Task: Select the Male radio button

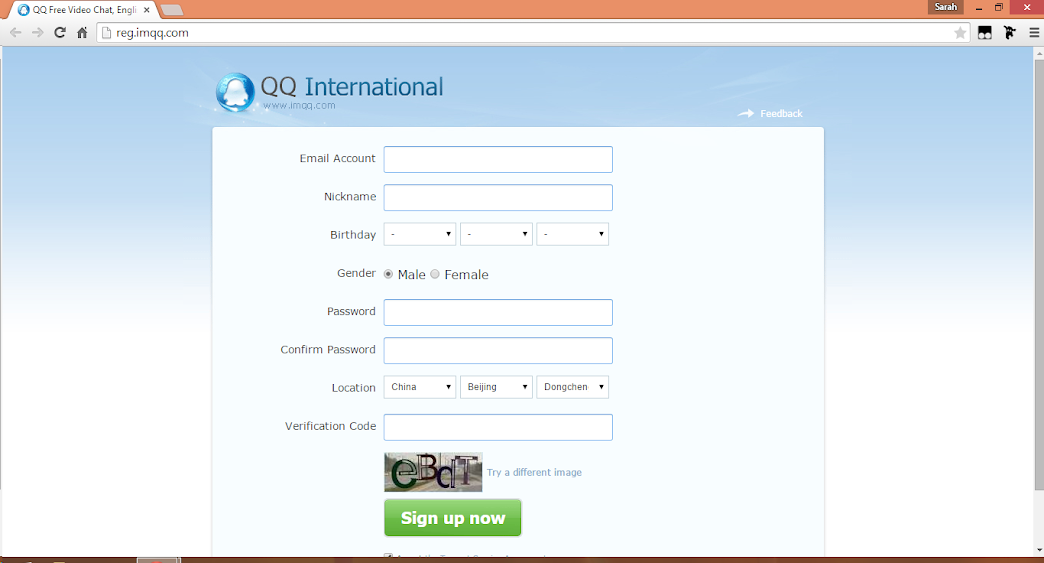Action: 388,274
